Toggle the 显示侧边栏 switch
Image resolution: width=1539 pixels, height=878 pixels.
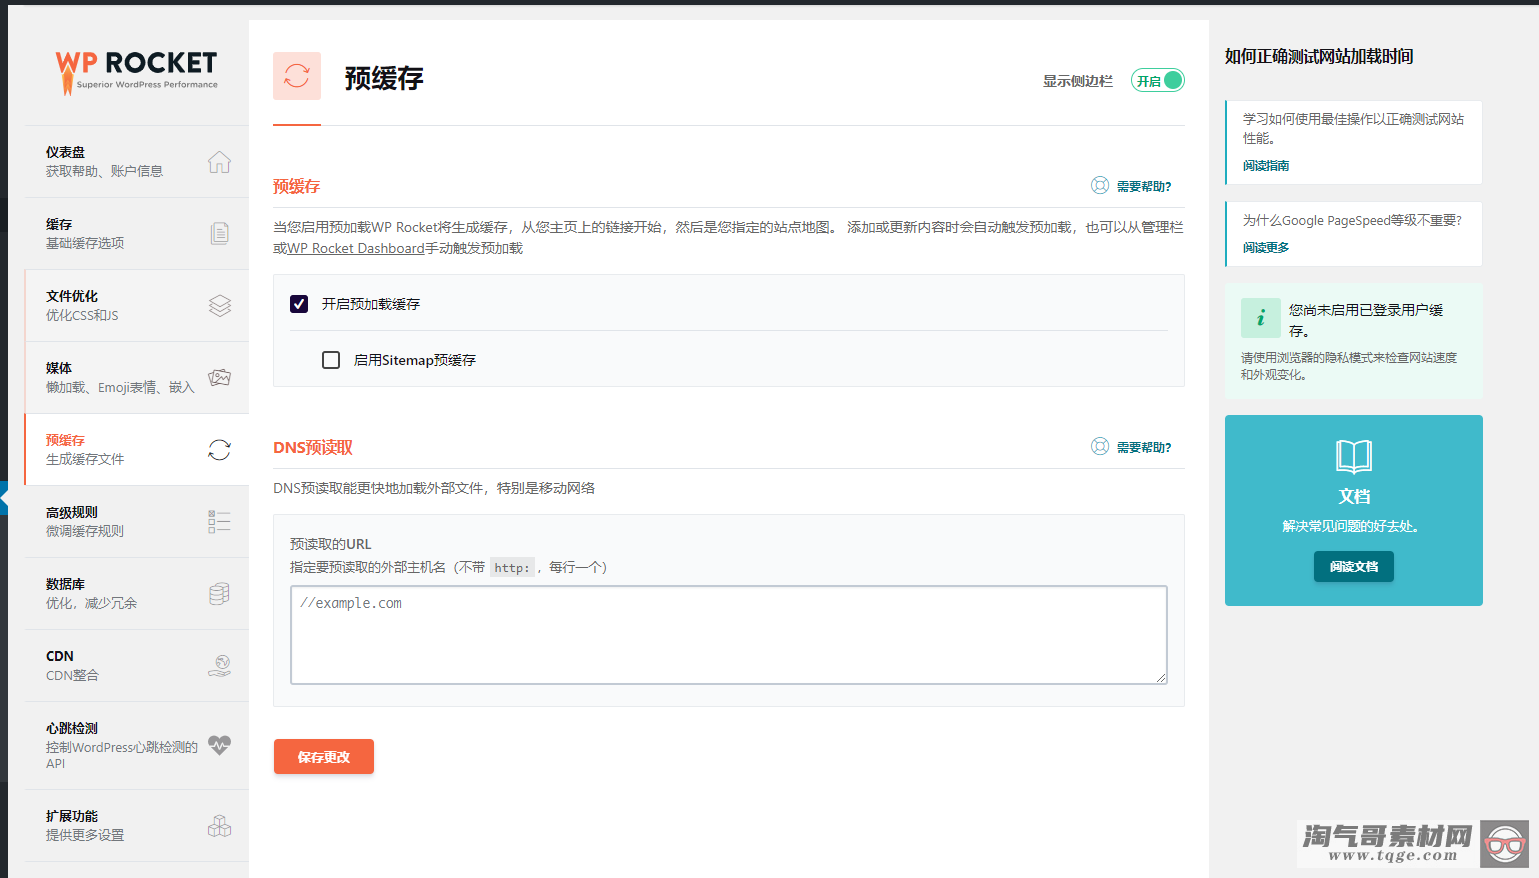(1158, 81)
